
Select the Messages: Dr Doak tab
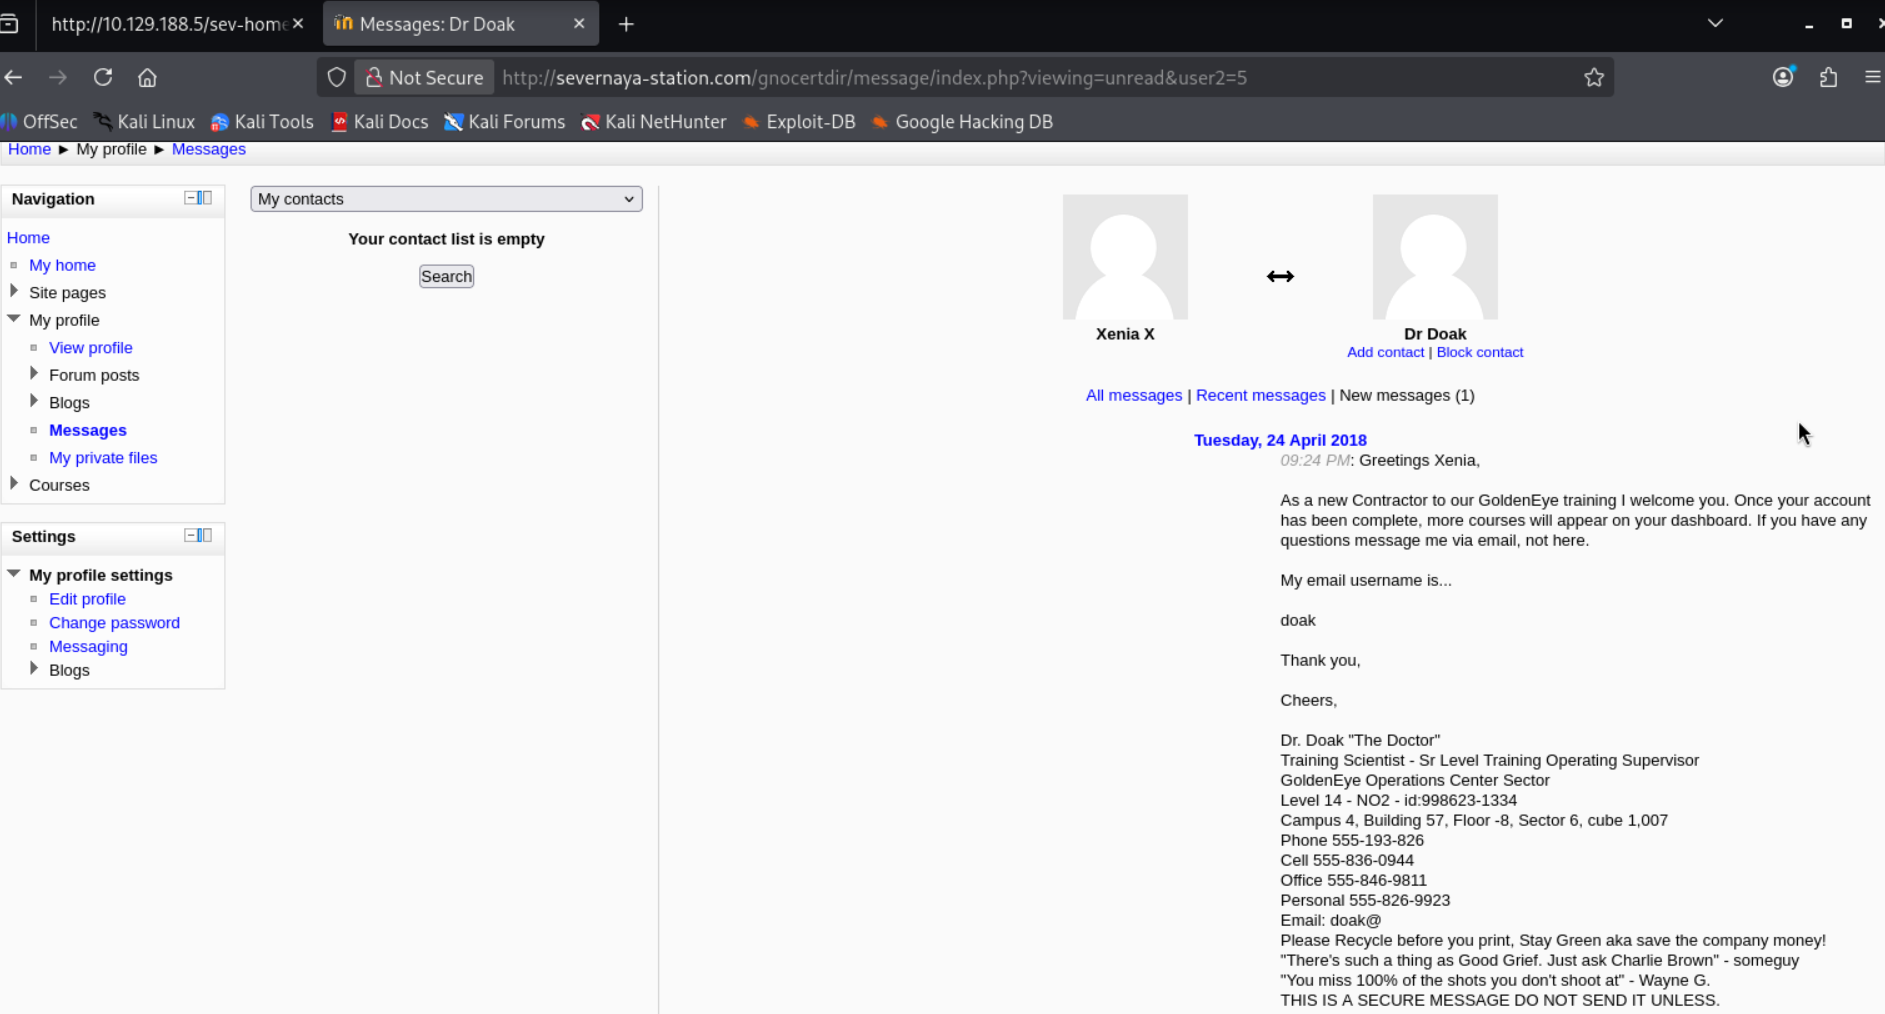coord(460,24)
